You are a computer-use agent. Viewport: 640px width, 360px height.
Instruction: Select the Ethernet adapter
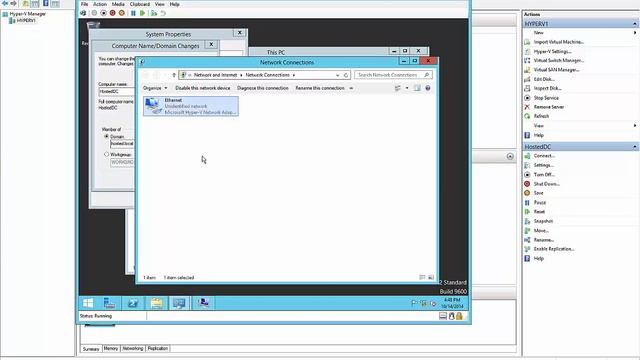click(x=191, y=106)
